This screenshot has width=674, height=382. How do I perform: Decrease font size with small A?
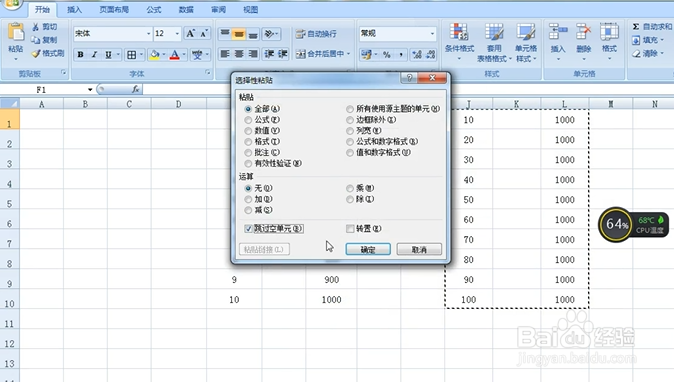[204, 34]
